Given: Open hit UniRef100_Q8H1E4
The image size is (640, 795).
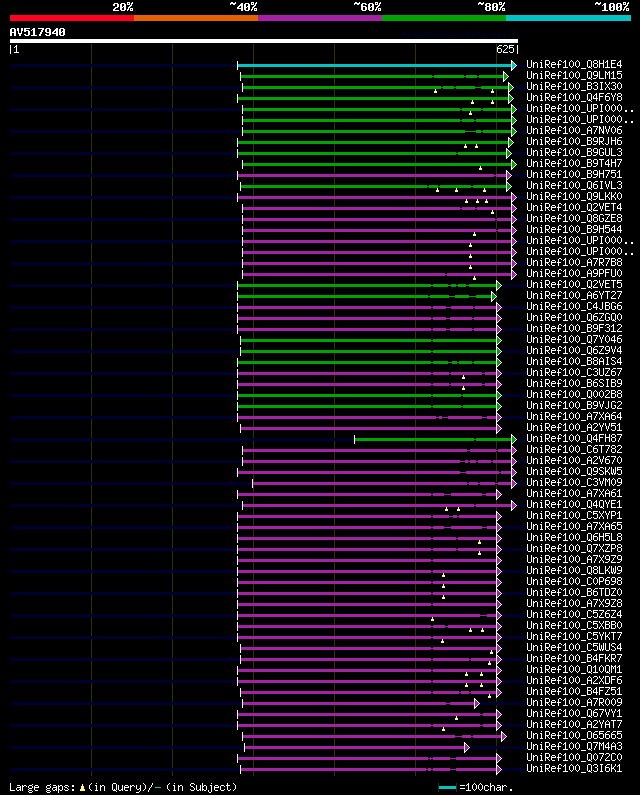Looking at the screenshot, I should coord(574,64).
